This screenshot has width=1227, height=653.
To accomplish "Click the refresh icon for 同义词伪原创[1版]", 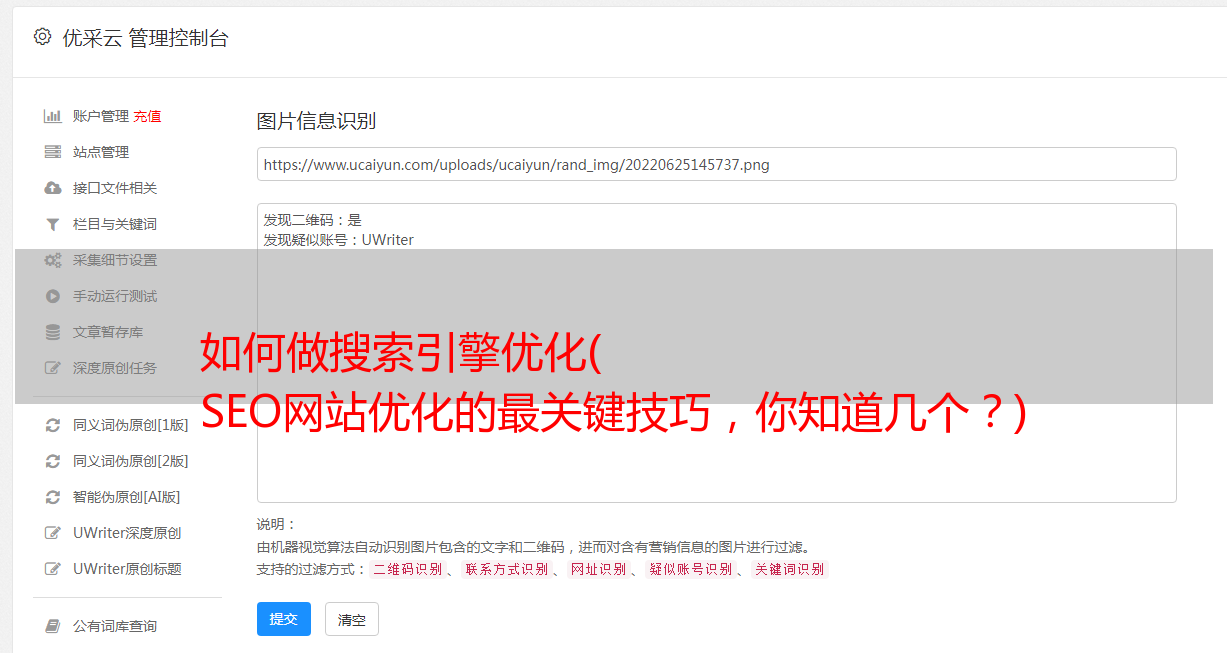I will pyautogui.click(x=53, y=425).
